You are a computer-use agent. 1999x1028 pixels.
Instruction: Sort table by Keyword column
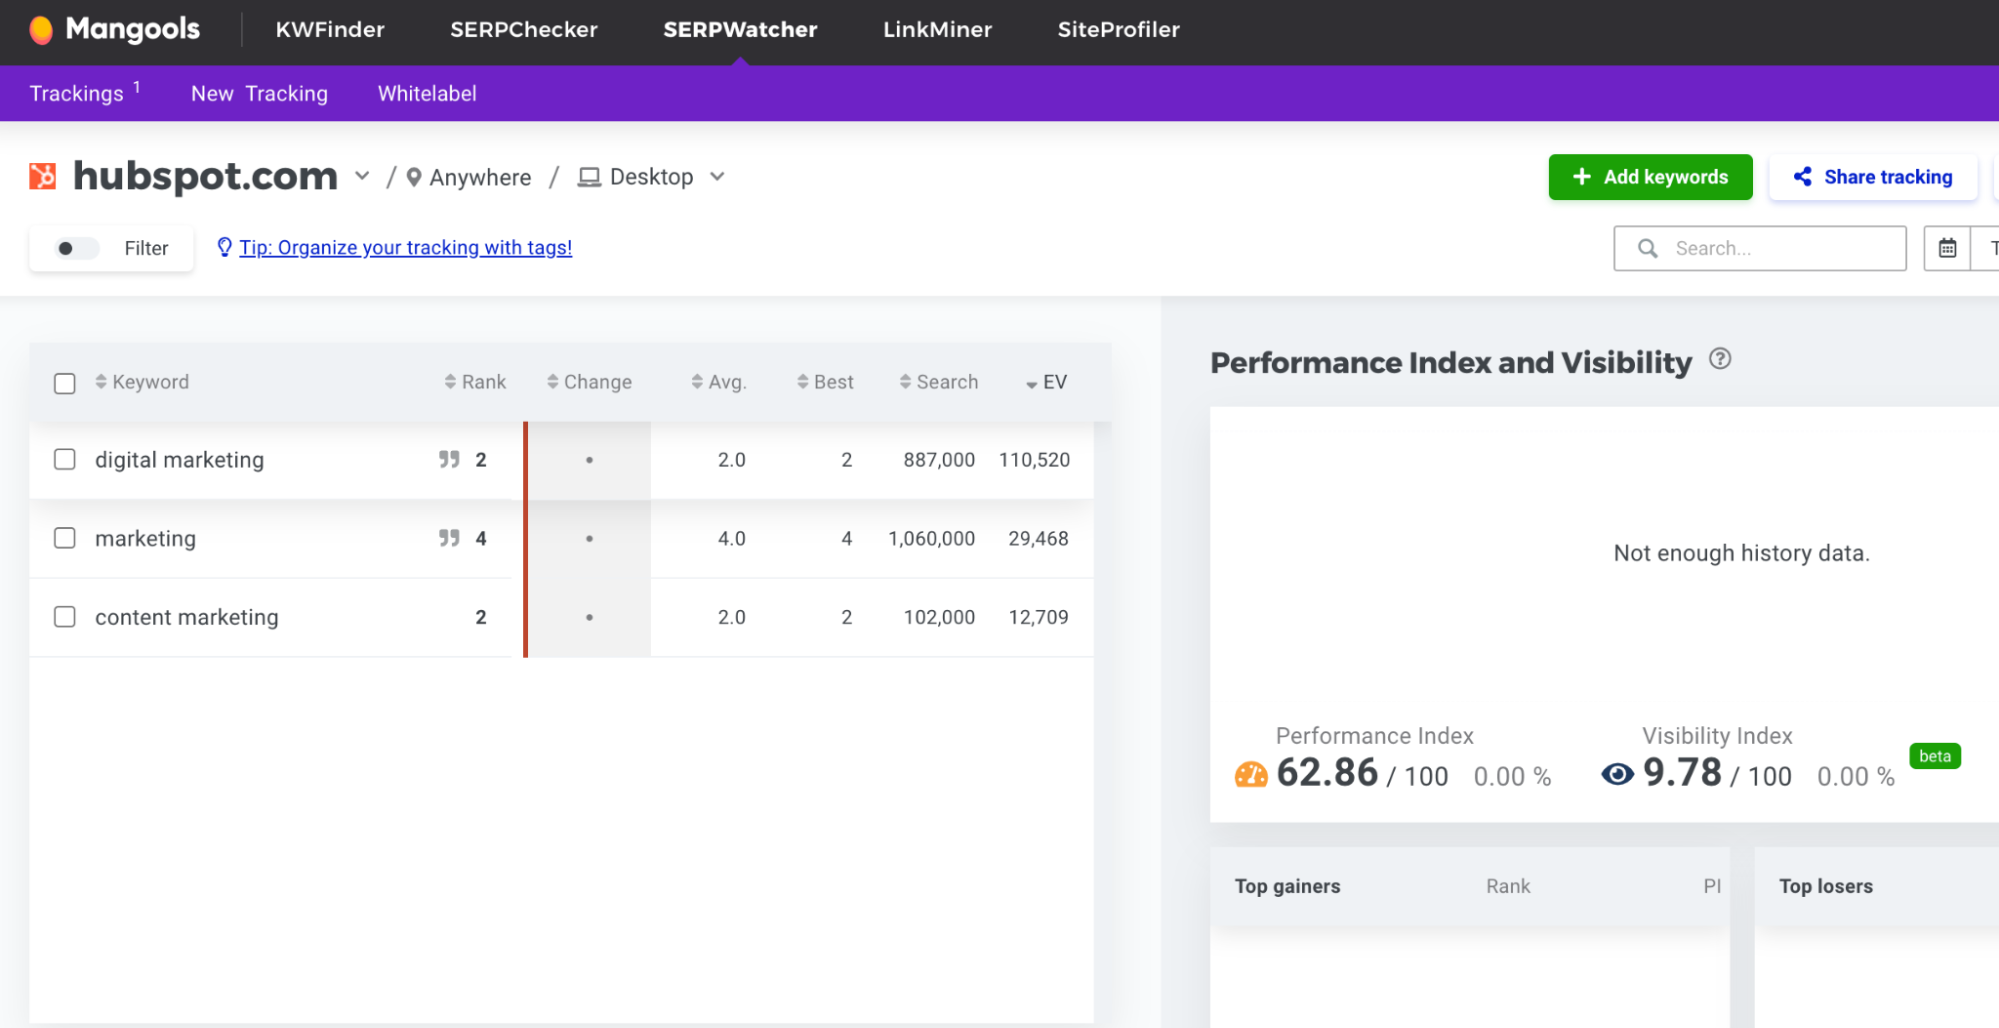coord(142,382)
